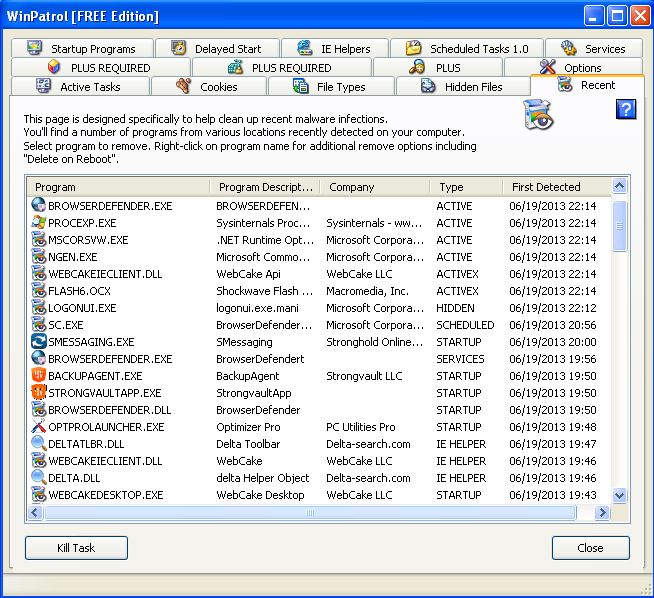The image size is (654, 598).
Task: Click the Delayed Start clock icon
Action: [179, 48]
